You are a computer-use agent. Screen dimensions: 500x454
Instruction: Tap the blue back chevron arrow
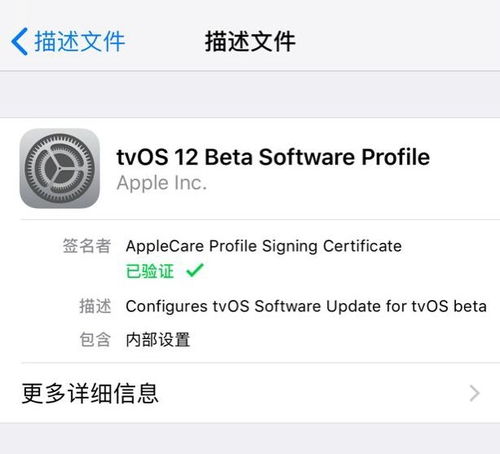point(19,41)
